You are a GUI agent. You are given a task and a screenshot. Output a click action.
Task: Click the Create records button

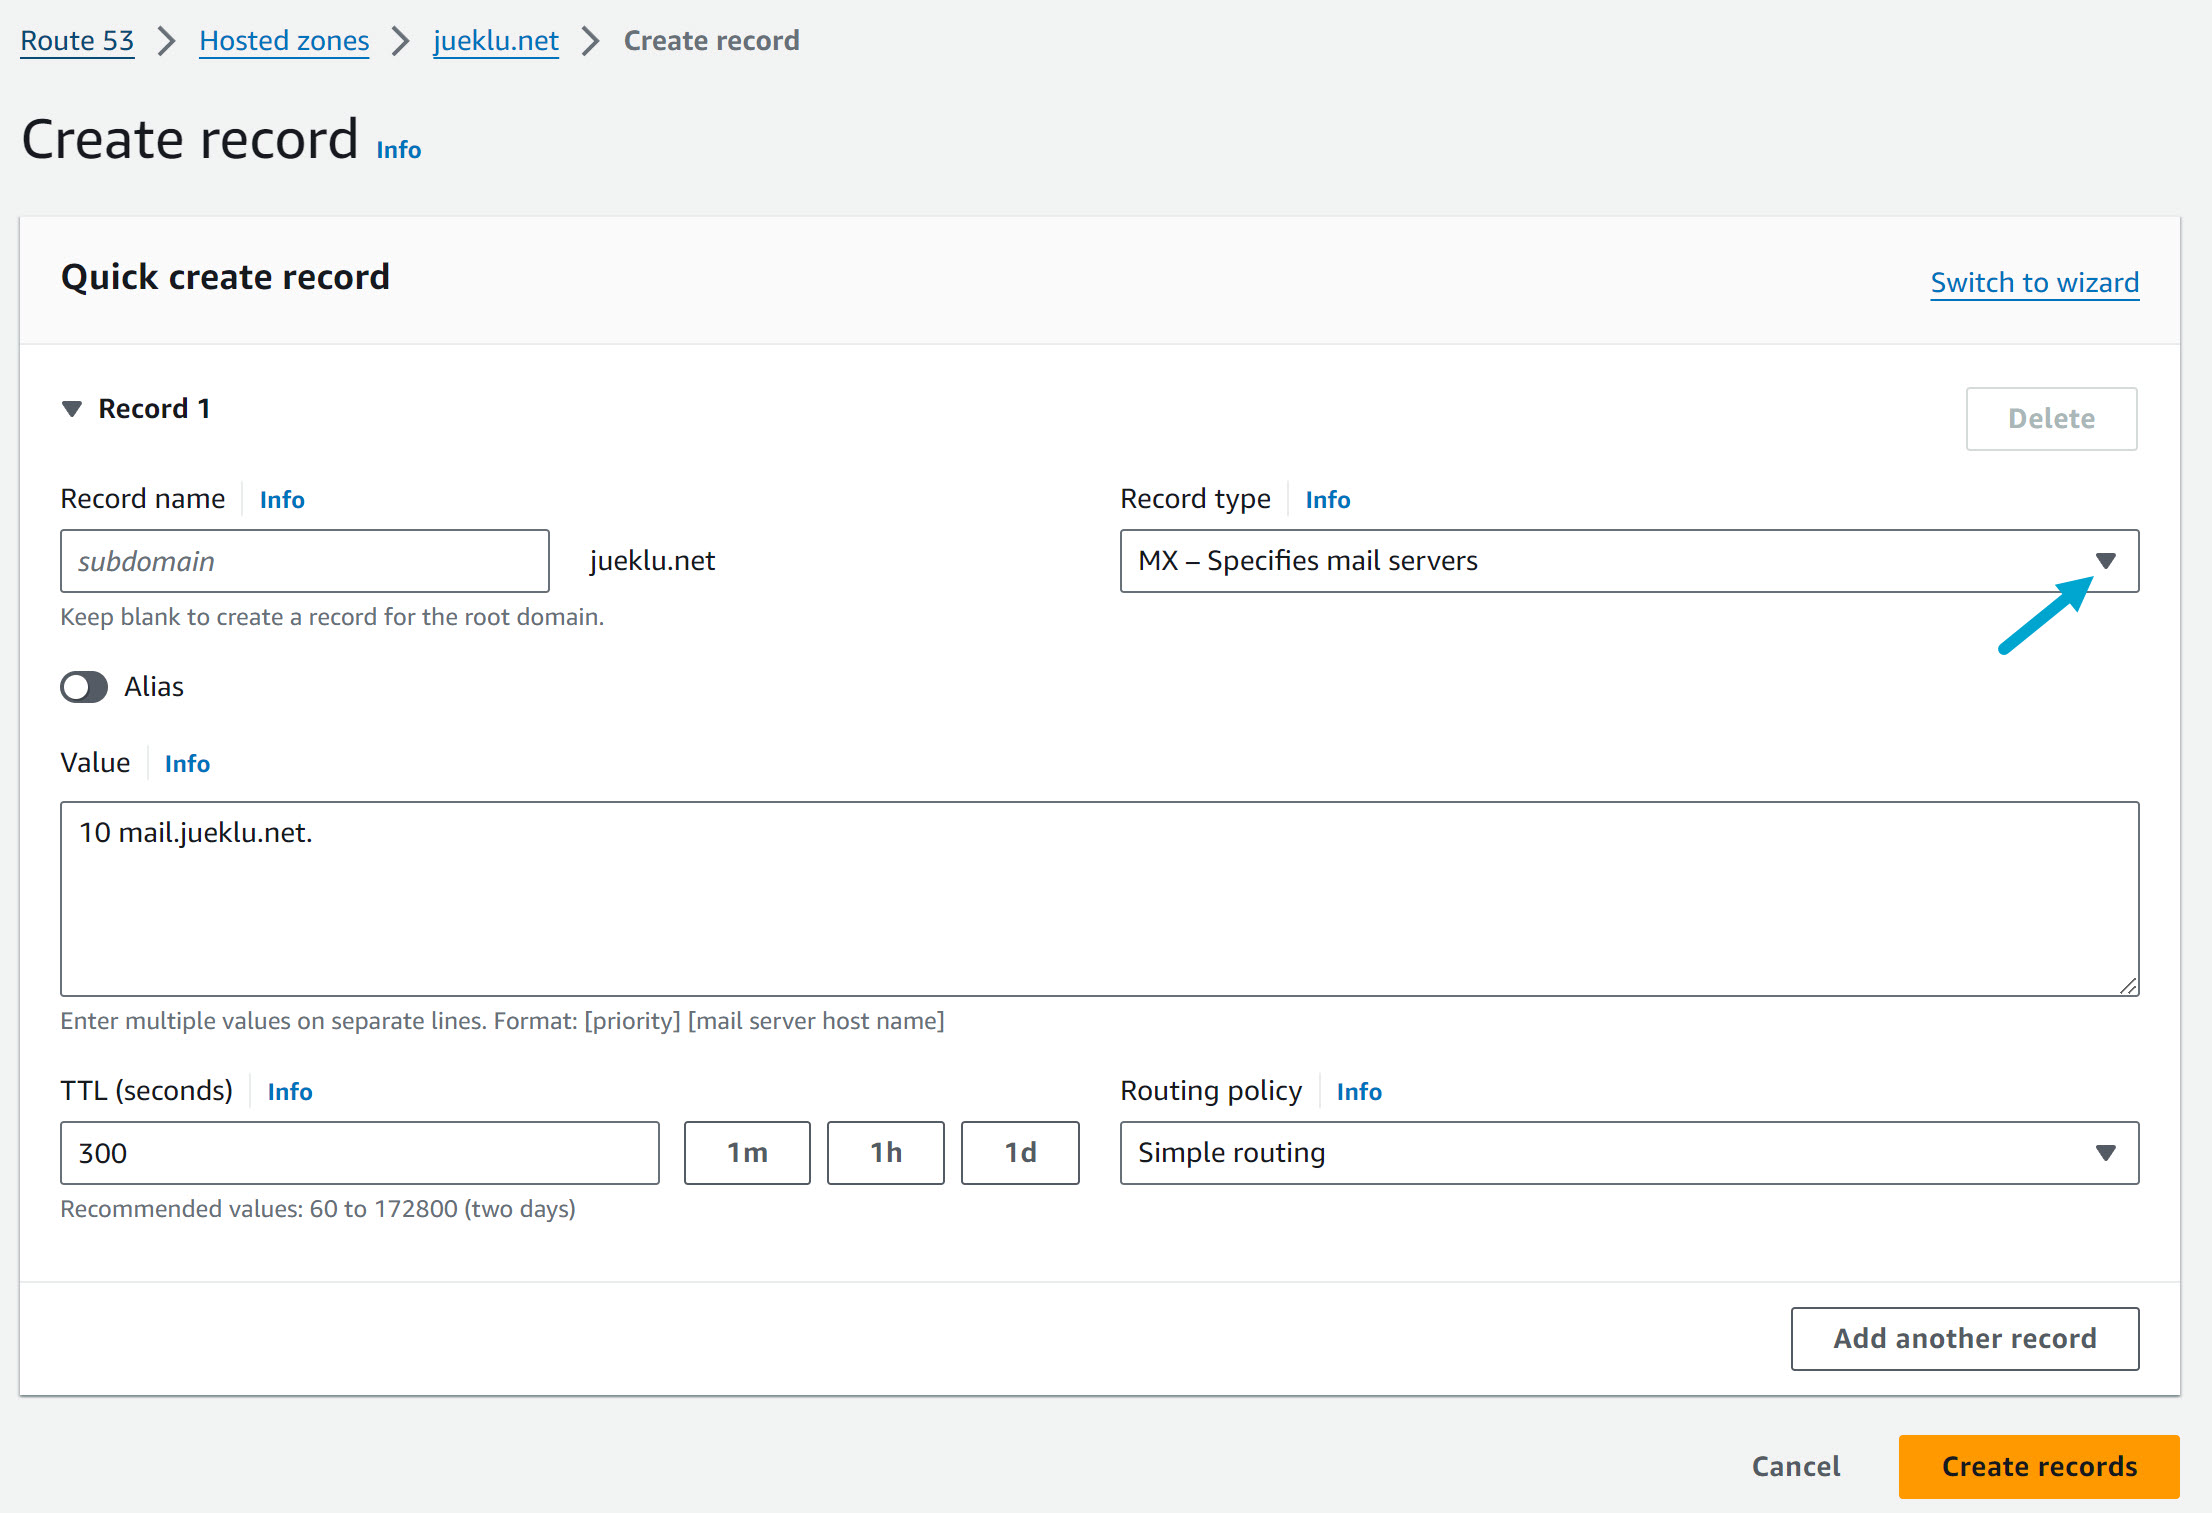click(x=2038, y=1466)
